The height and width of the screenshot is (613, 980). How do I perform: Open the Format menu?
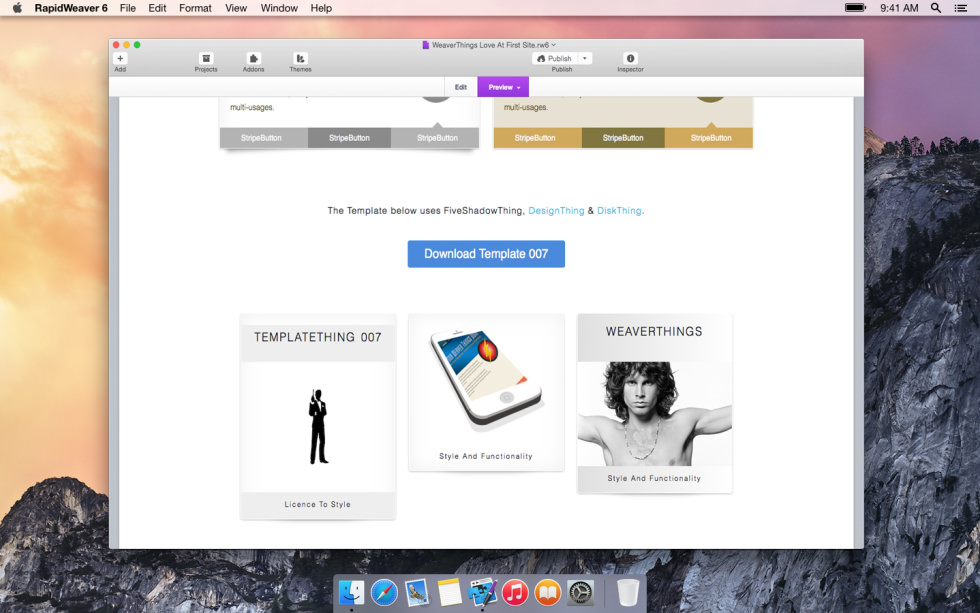point(195,8)
